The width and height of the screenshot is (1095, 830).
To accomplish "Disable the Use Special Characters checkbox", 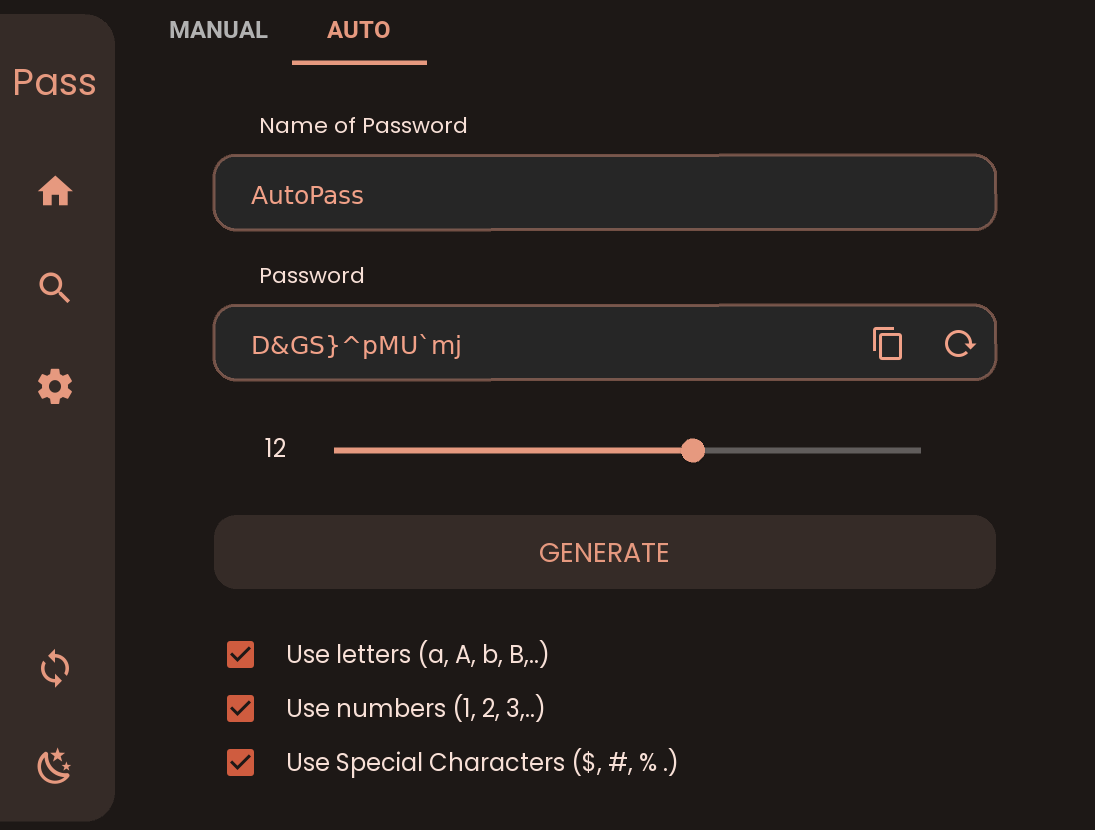I will click(240, 762).
